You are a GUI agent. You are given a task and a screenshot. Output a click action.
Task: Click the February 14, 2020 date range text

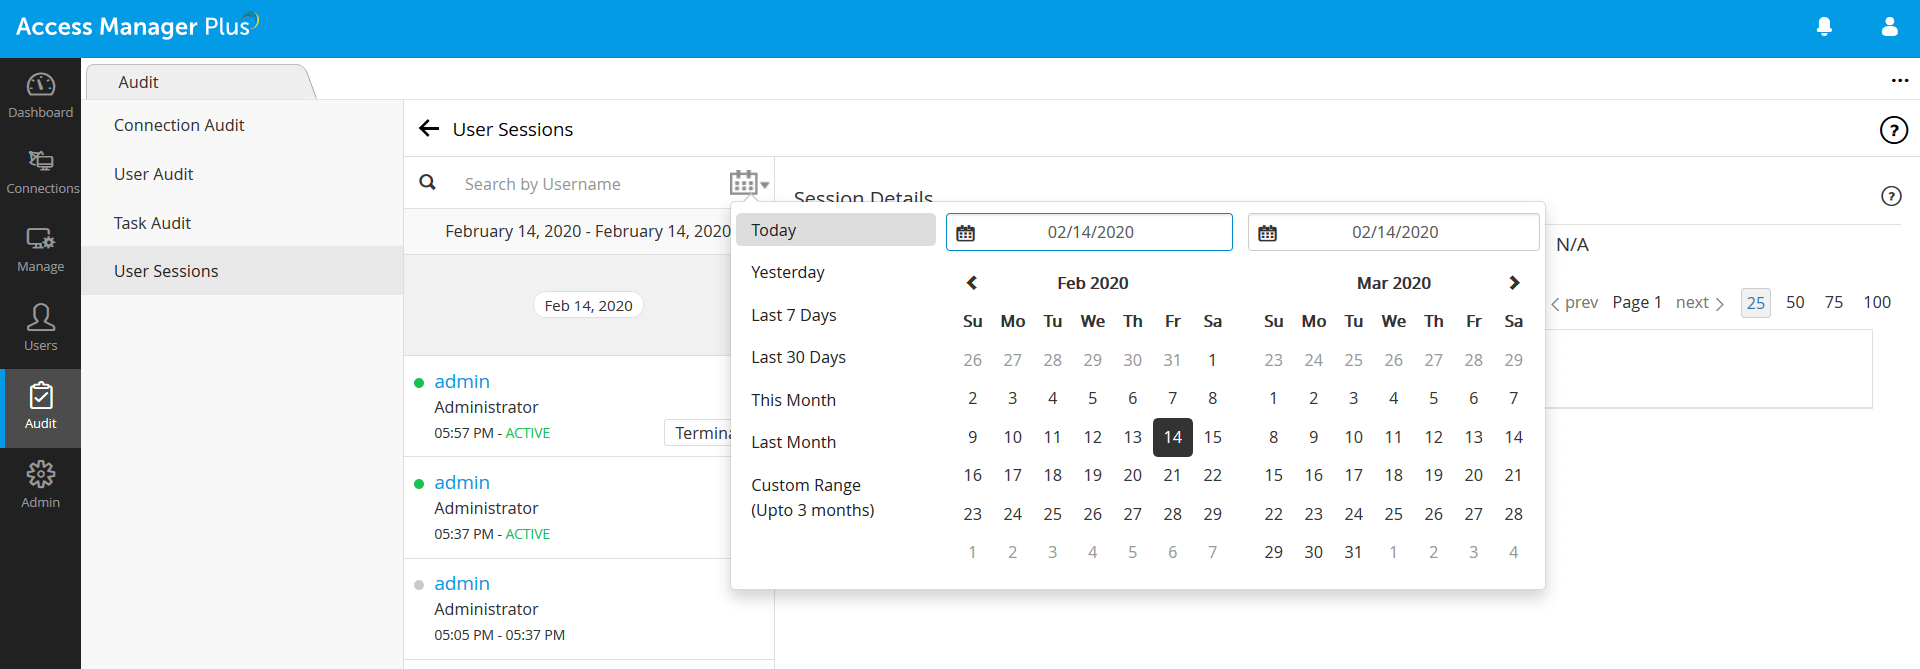pyautogui.click(x=588, y=231)
